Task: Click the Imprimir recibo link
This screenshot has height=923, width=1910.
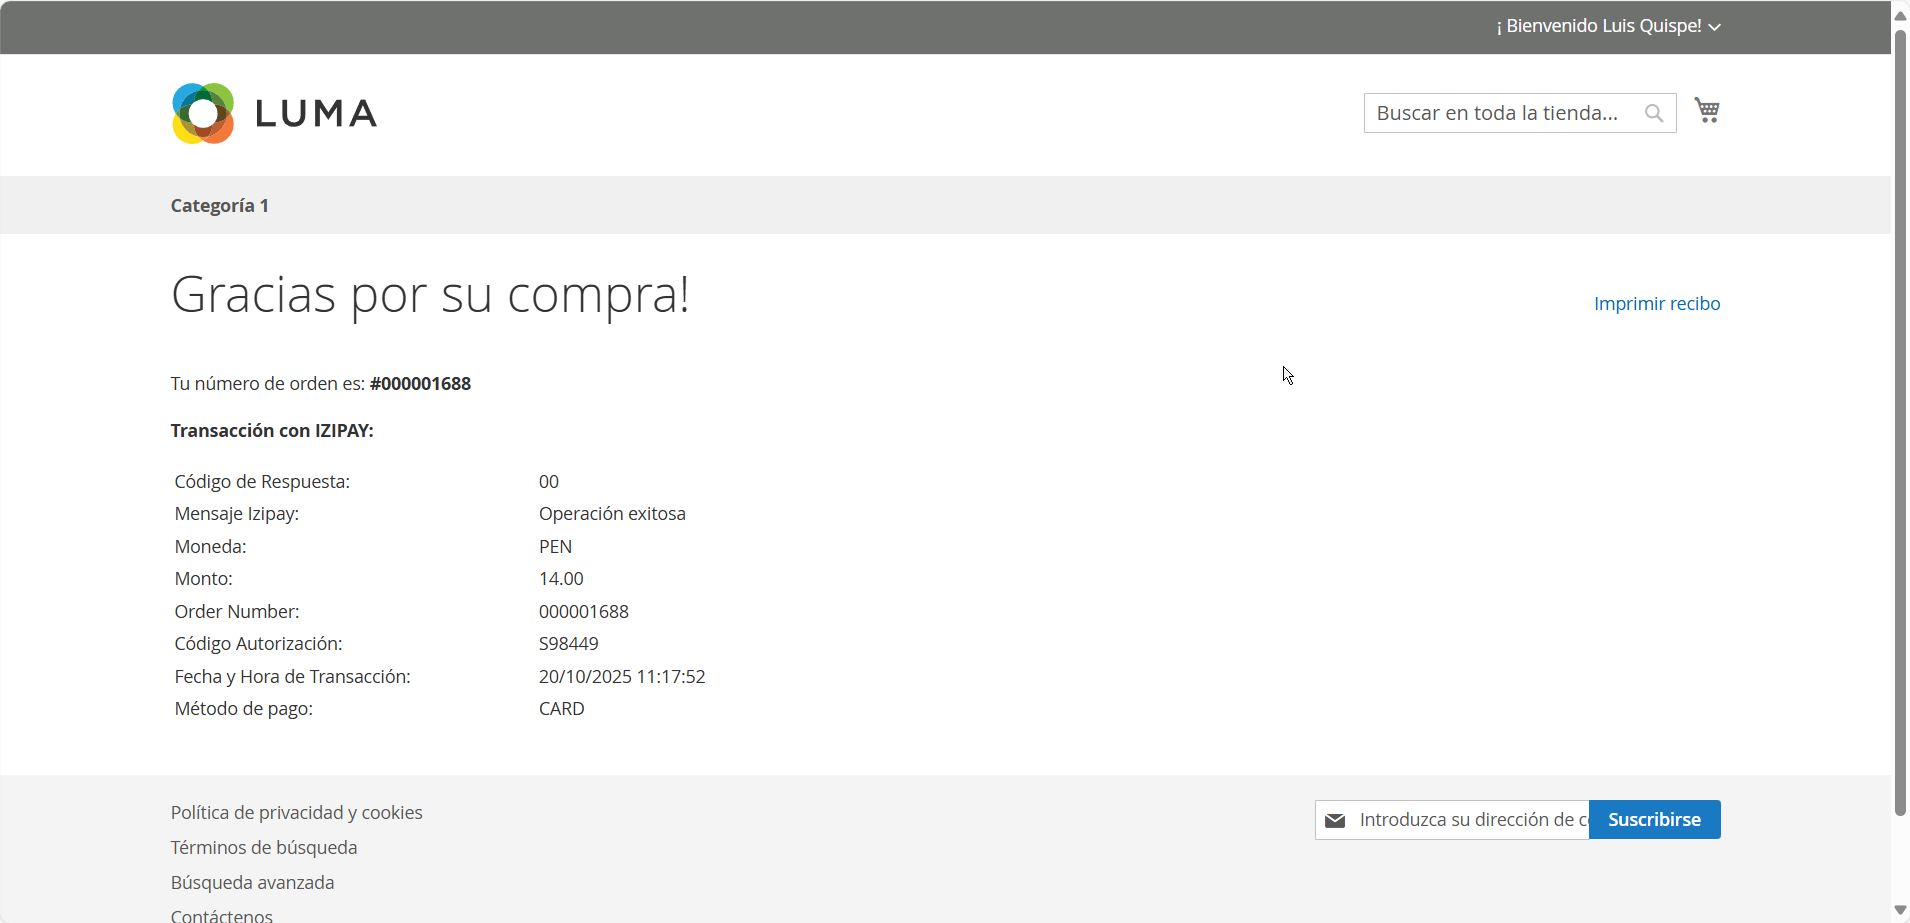Action: (1656, 304)
